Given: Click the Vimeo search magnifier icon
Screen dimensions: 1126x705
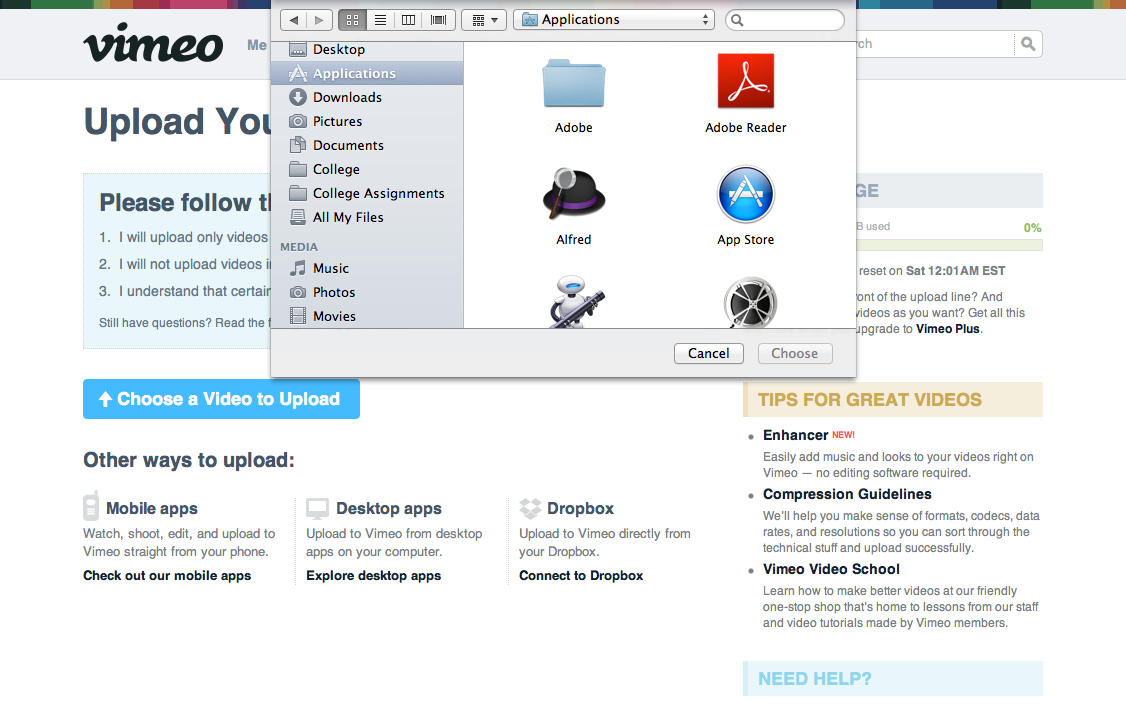Looking at the screenshot, I should [1028, 44].
